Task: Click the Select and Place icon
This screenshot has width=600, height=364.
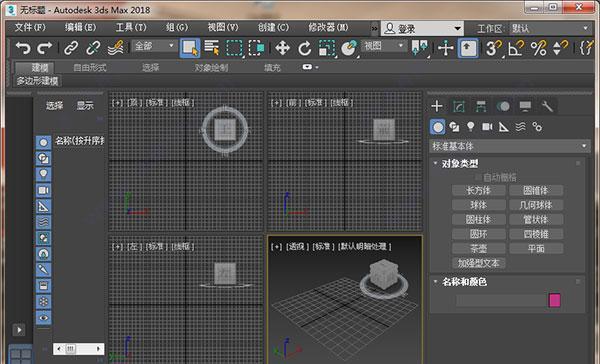Action: point(349,48)
